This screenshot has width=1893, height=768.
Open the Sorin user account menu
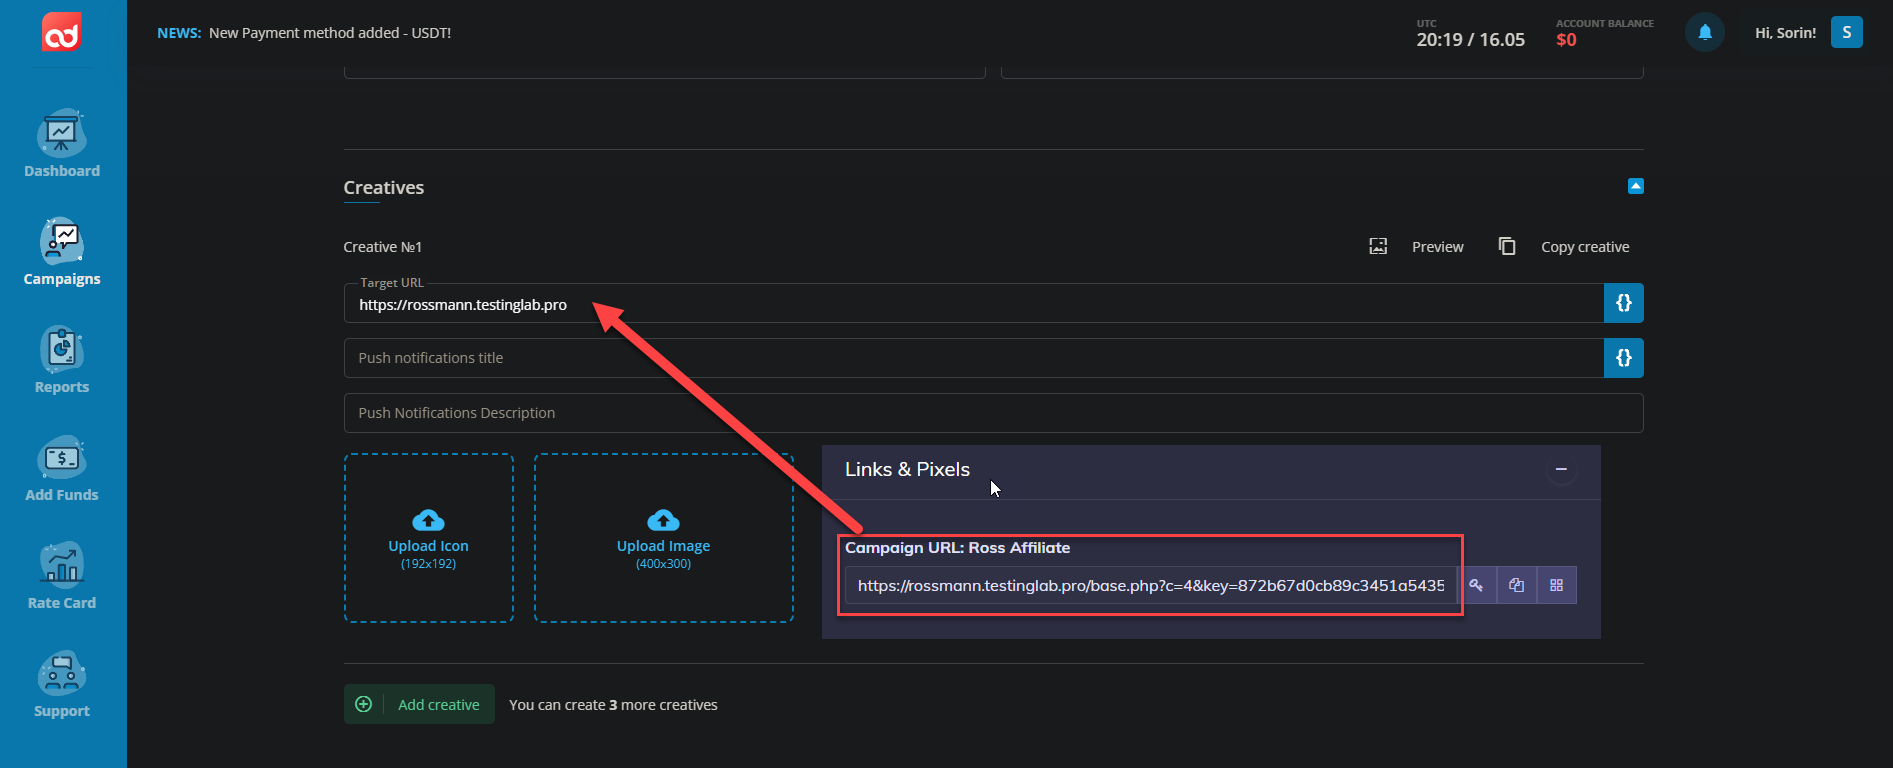(x=1846, y=33)
